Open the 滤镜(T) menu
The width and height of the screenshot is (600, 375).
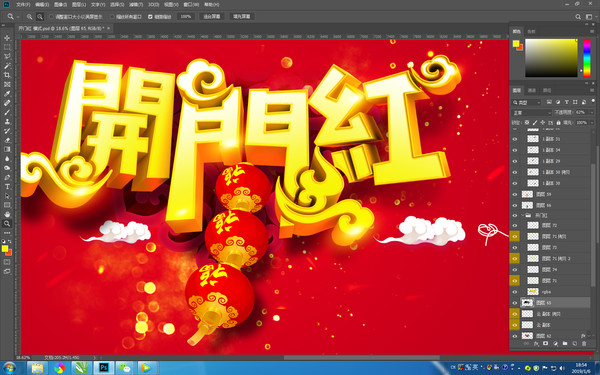point(135,5)
